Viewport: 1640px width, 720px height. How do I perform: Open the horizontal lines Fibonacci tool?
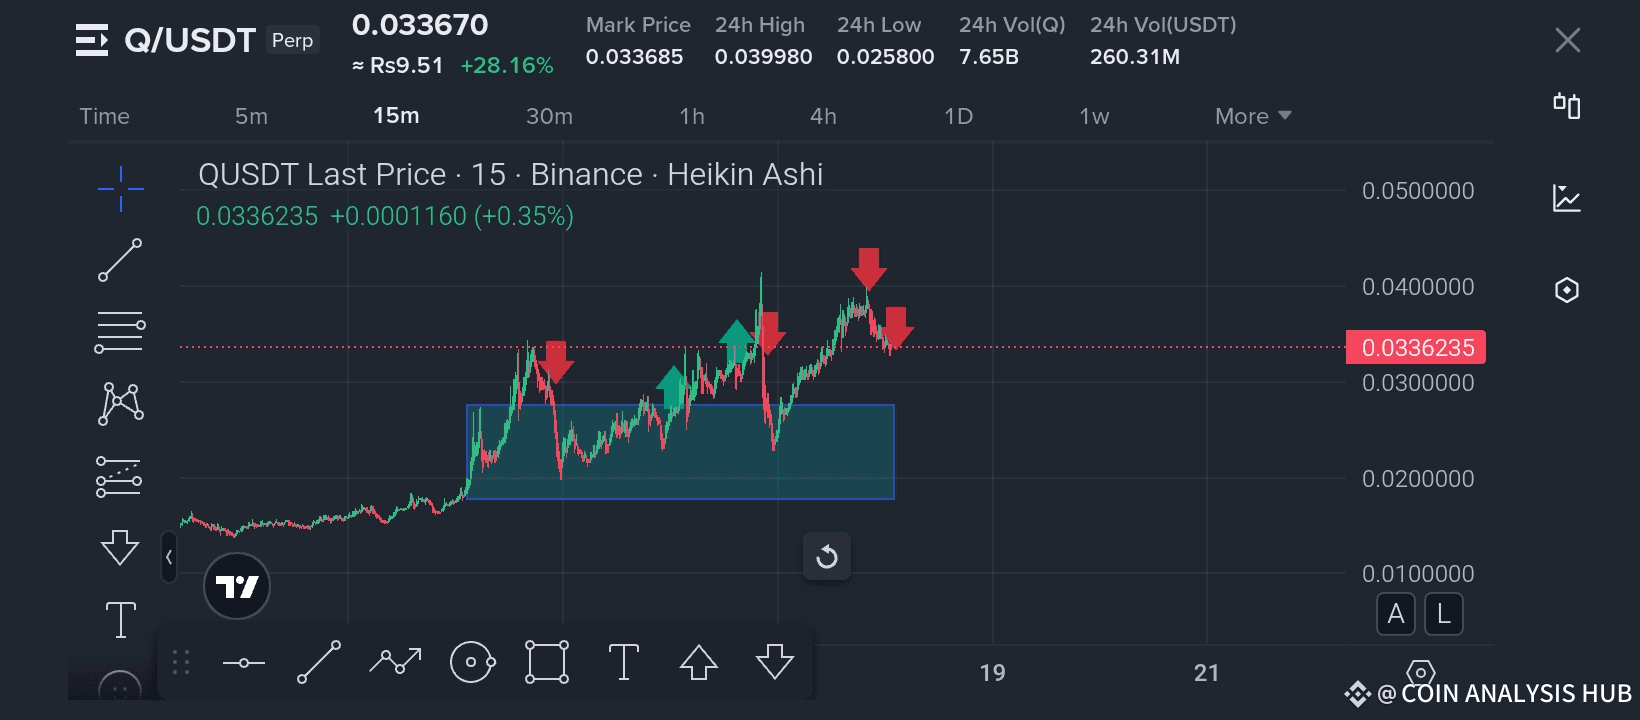[x=120, y=332]
